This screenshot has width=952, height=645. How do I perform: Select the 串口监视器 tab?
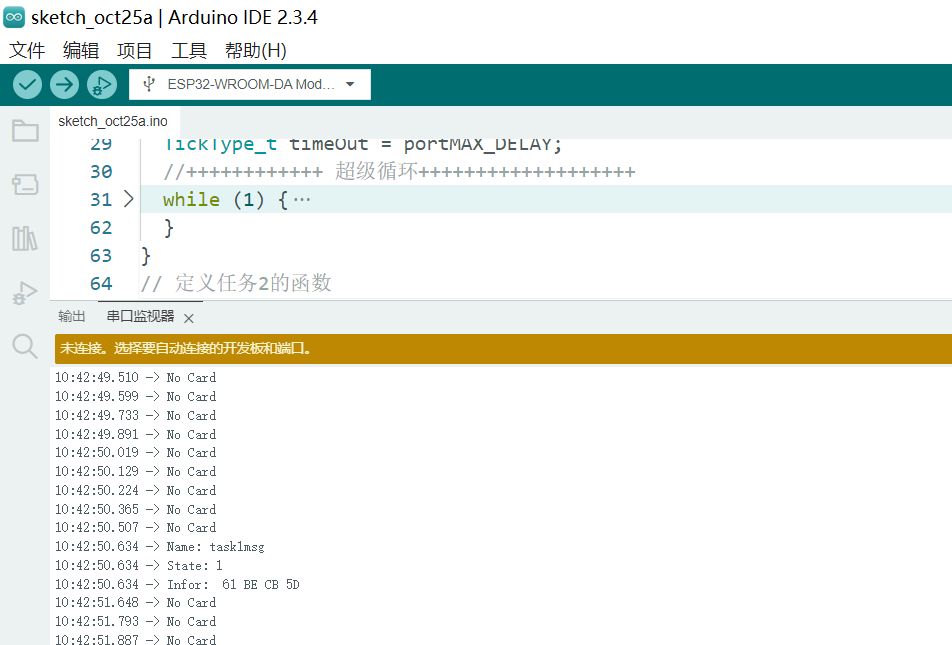coord(140,316)
